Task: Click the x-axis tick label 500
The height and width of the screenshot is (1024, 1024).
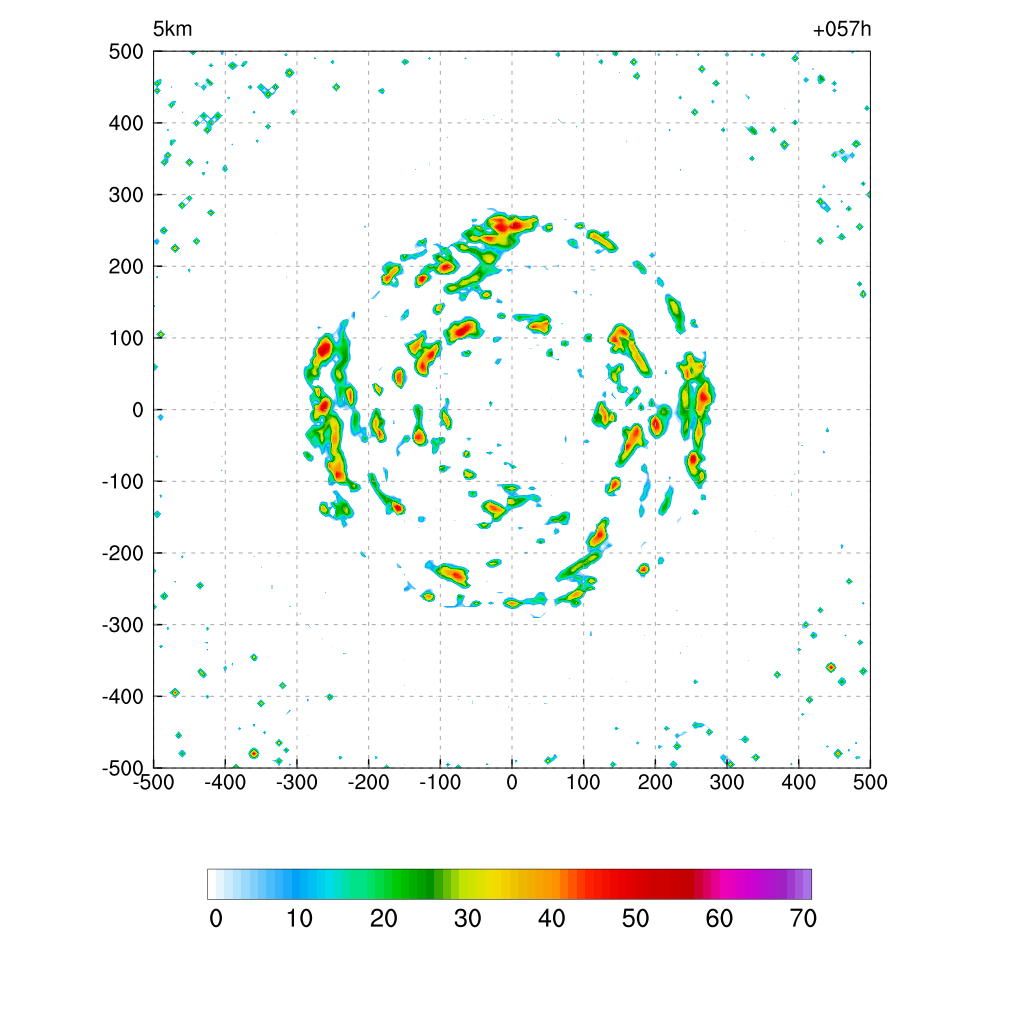Action: 870,782
